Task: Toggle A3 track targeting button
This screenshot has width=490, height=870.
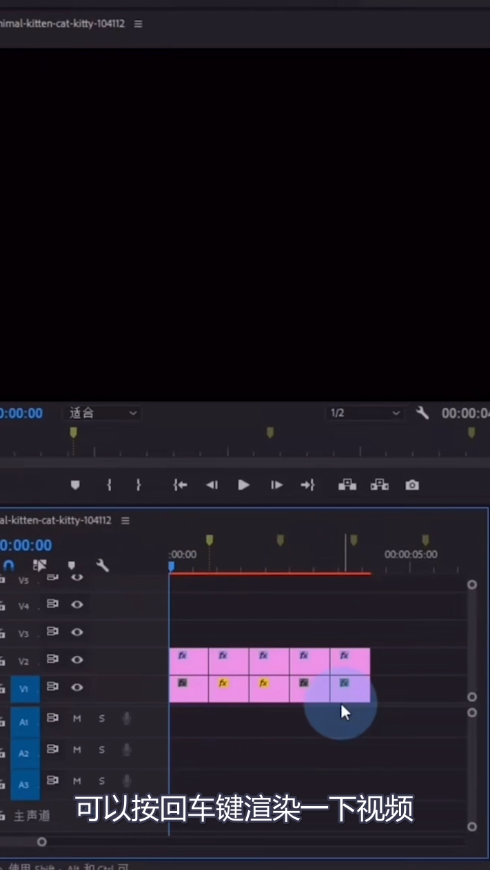Action: (25, 785)
